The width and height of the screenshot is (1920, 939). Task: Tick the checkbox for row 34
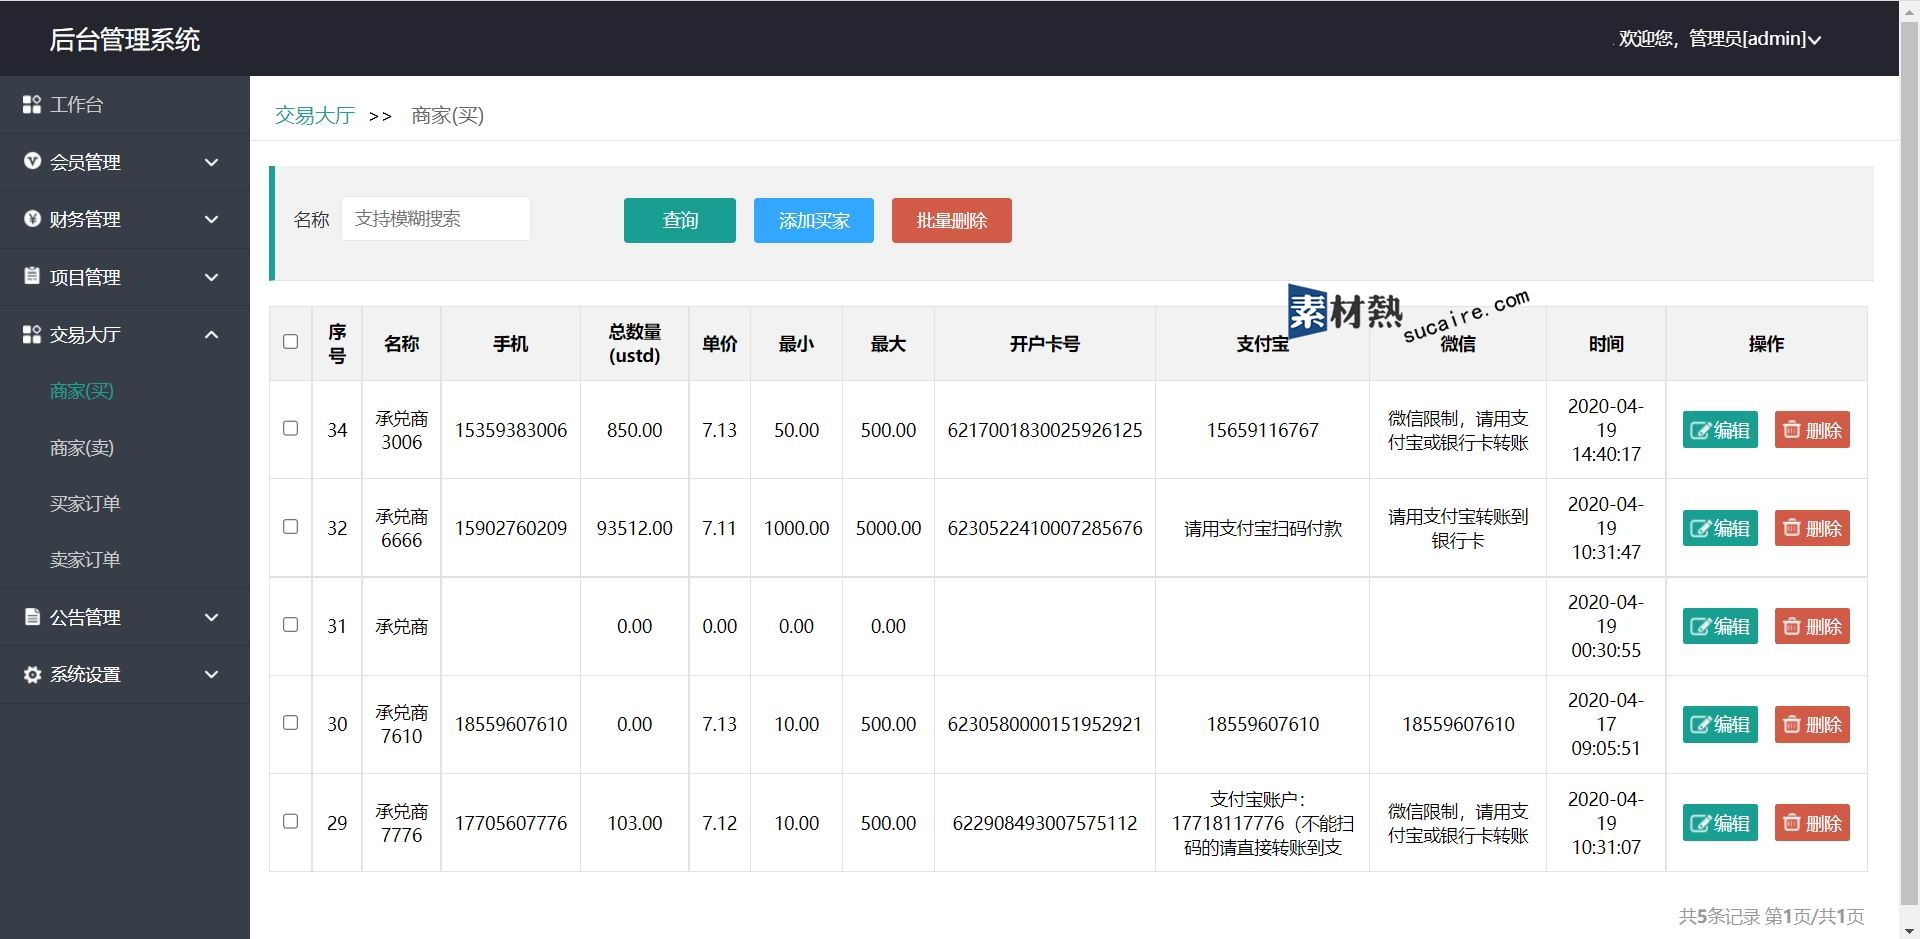(x=291, y=428)
